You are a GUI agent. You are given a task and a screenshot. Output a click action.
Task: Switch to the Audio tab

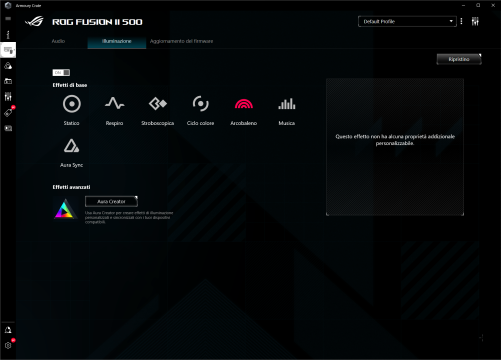point(58,41)
